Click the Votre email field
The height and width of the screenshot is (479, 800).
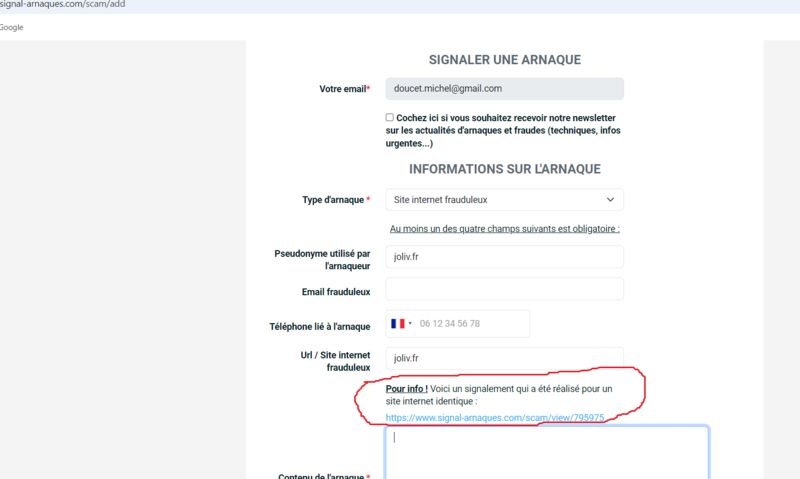[504, 89]
